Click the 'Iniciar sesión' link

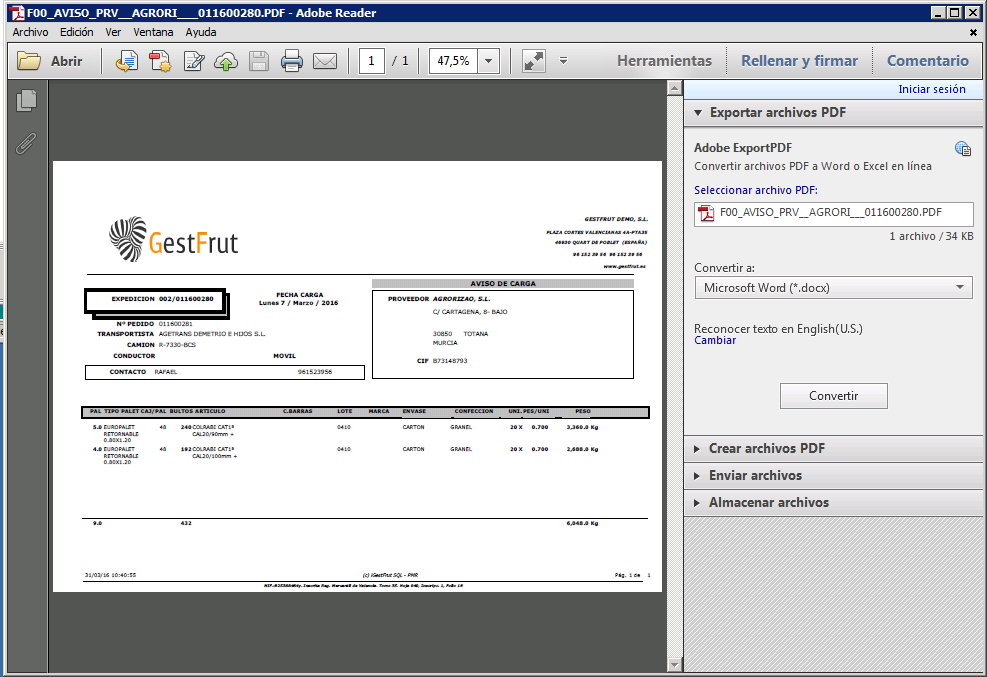(x=931, y=89)
